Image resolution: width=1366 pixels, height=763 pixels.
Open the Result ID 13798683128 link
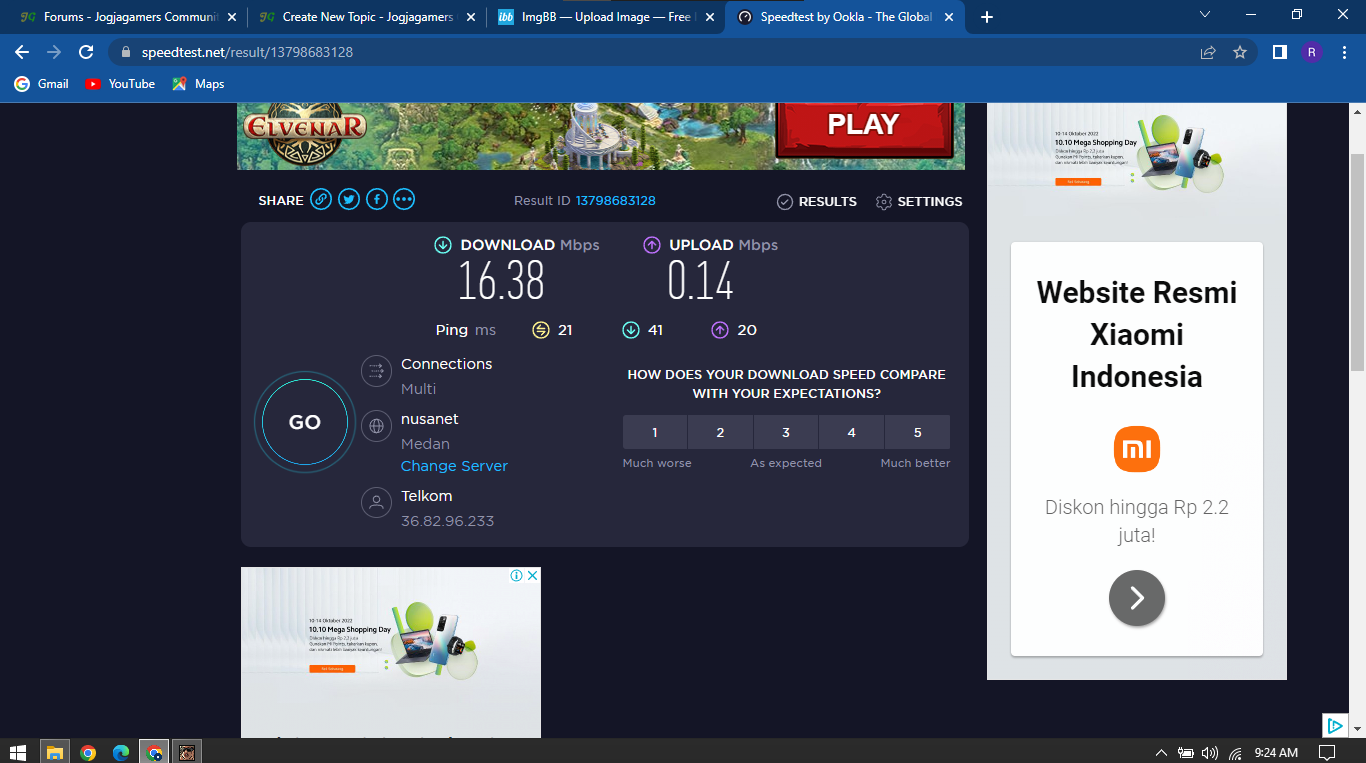(x=615, y=201)
